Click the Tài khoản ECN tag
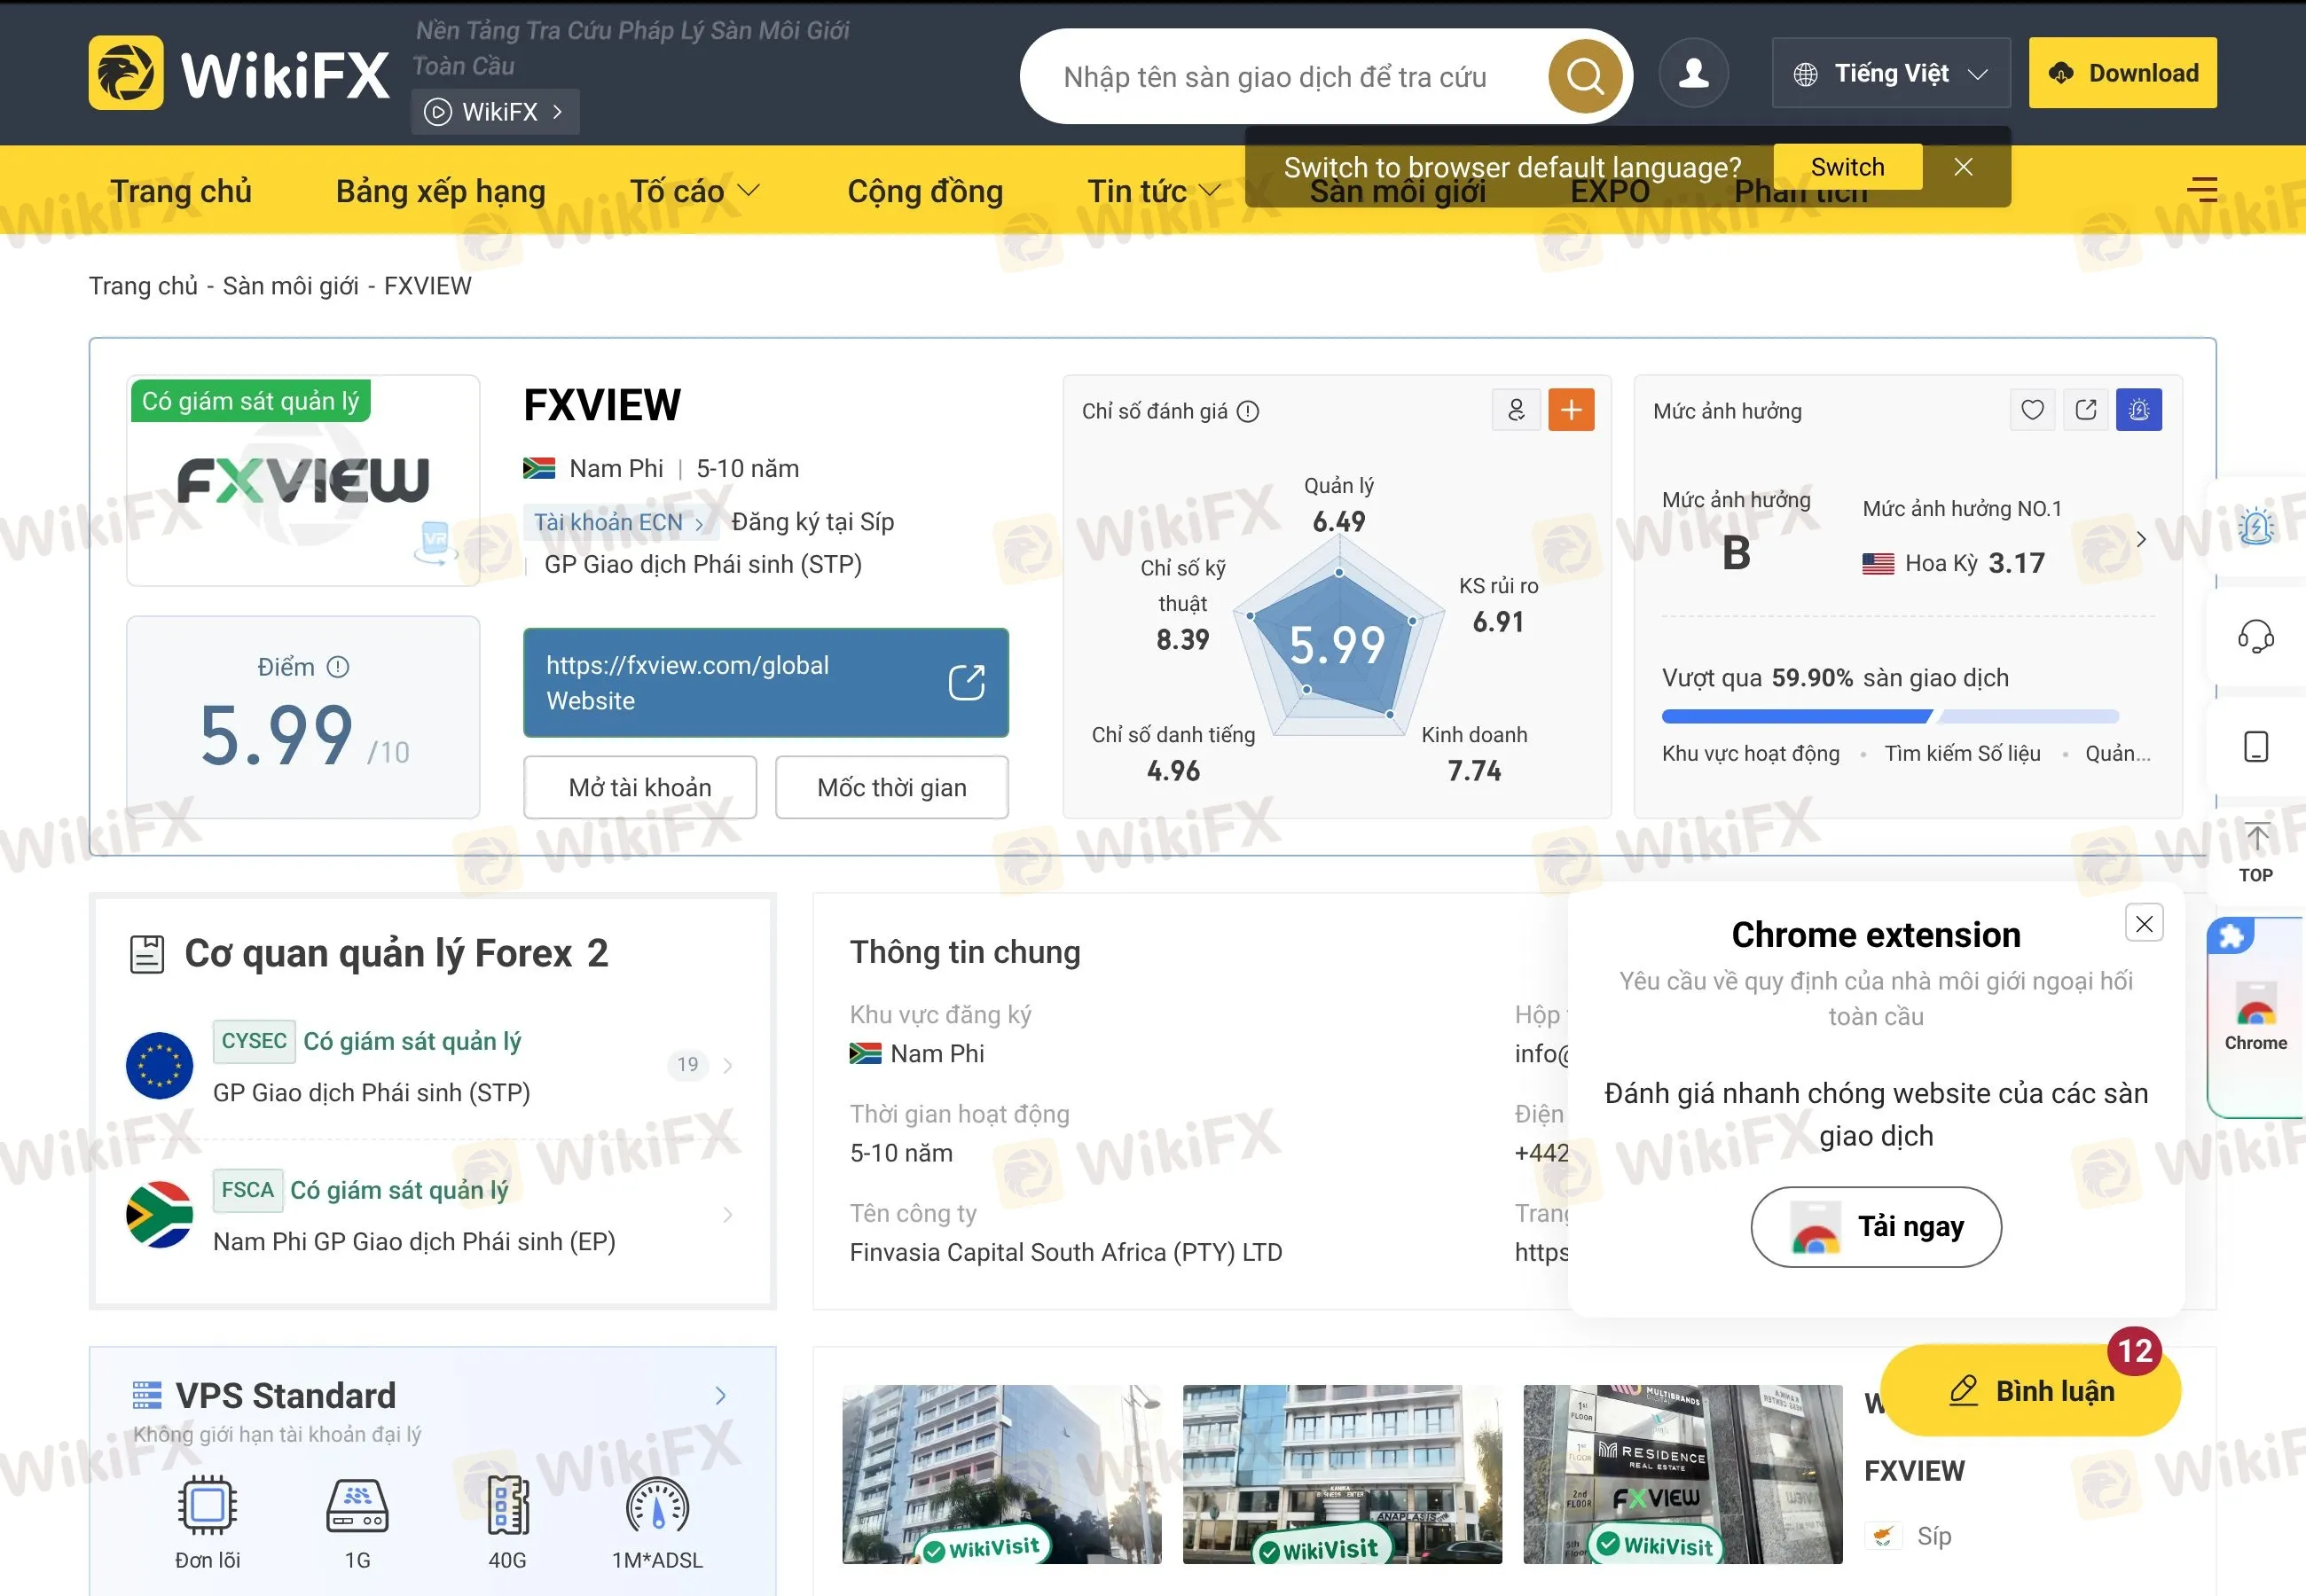 [x=619, y=522]
